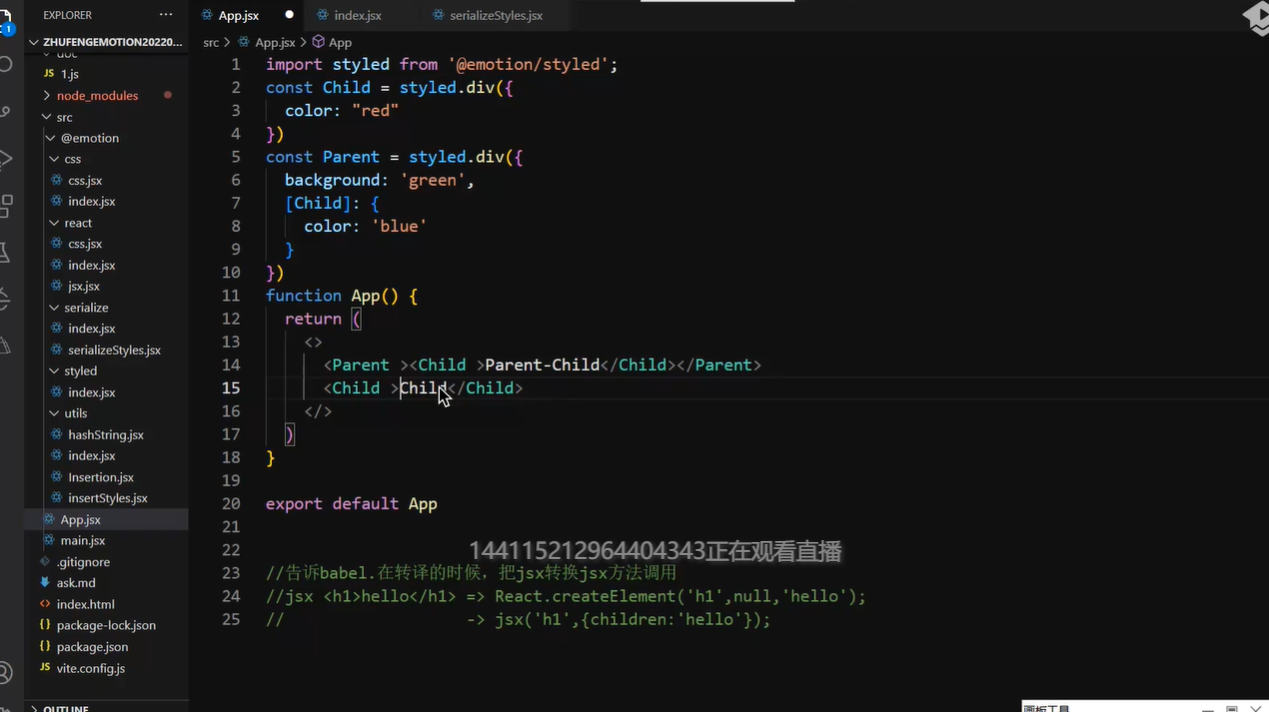Click the src segment in breadcrumb
The image size is (1269, 712).
pos(211,43)
